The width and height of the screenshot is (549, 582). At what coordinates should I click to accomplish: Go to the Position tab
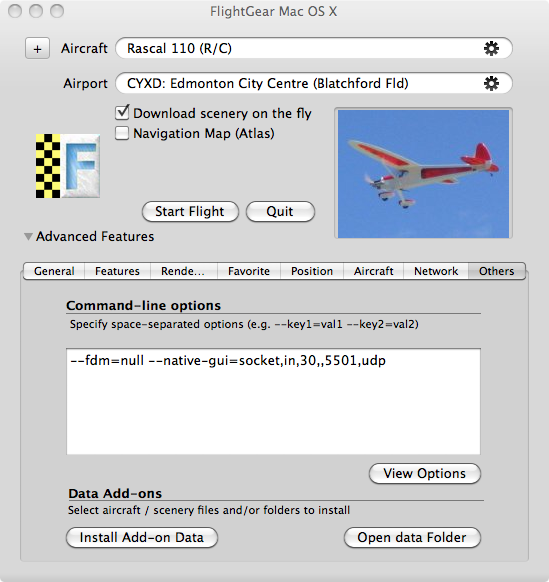[312, 271]
